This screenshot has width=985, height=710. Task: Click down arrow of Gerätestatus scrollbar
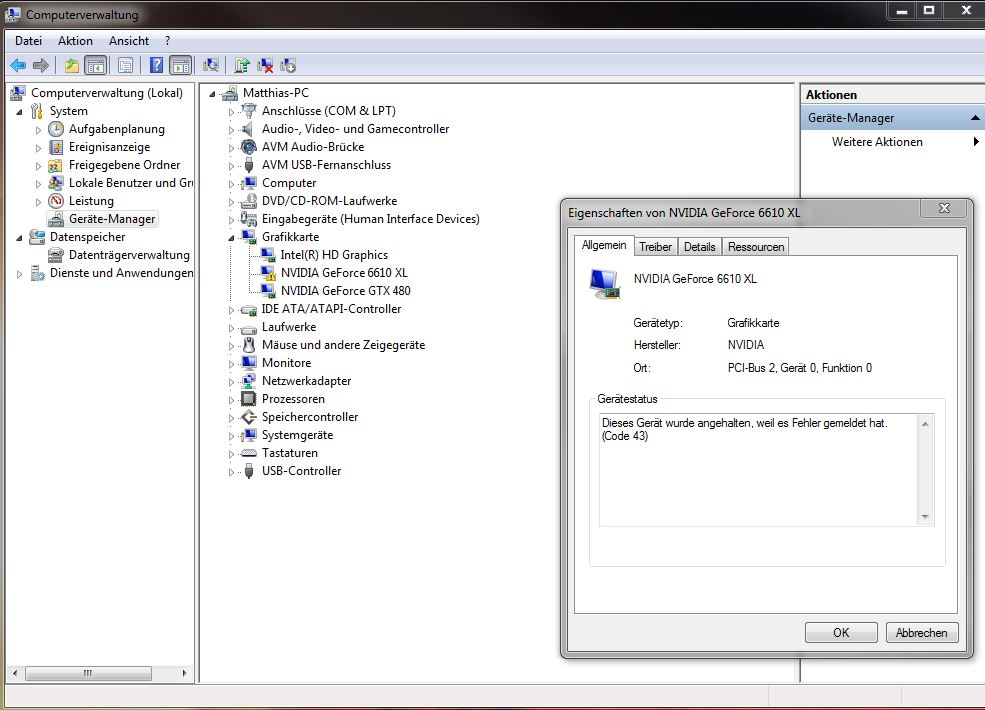coord(925,517)
